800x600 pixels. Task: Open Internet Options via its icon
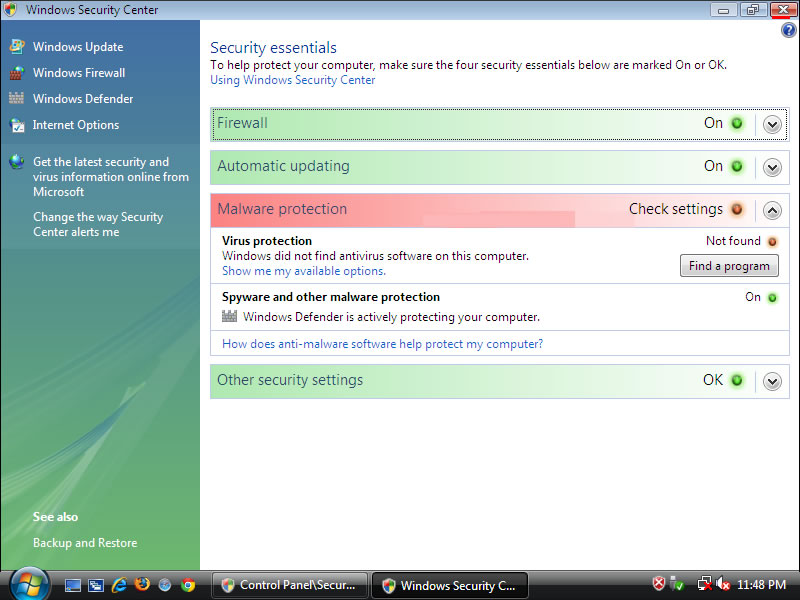(16, 125)
